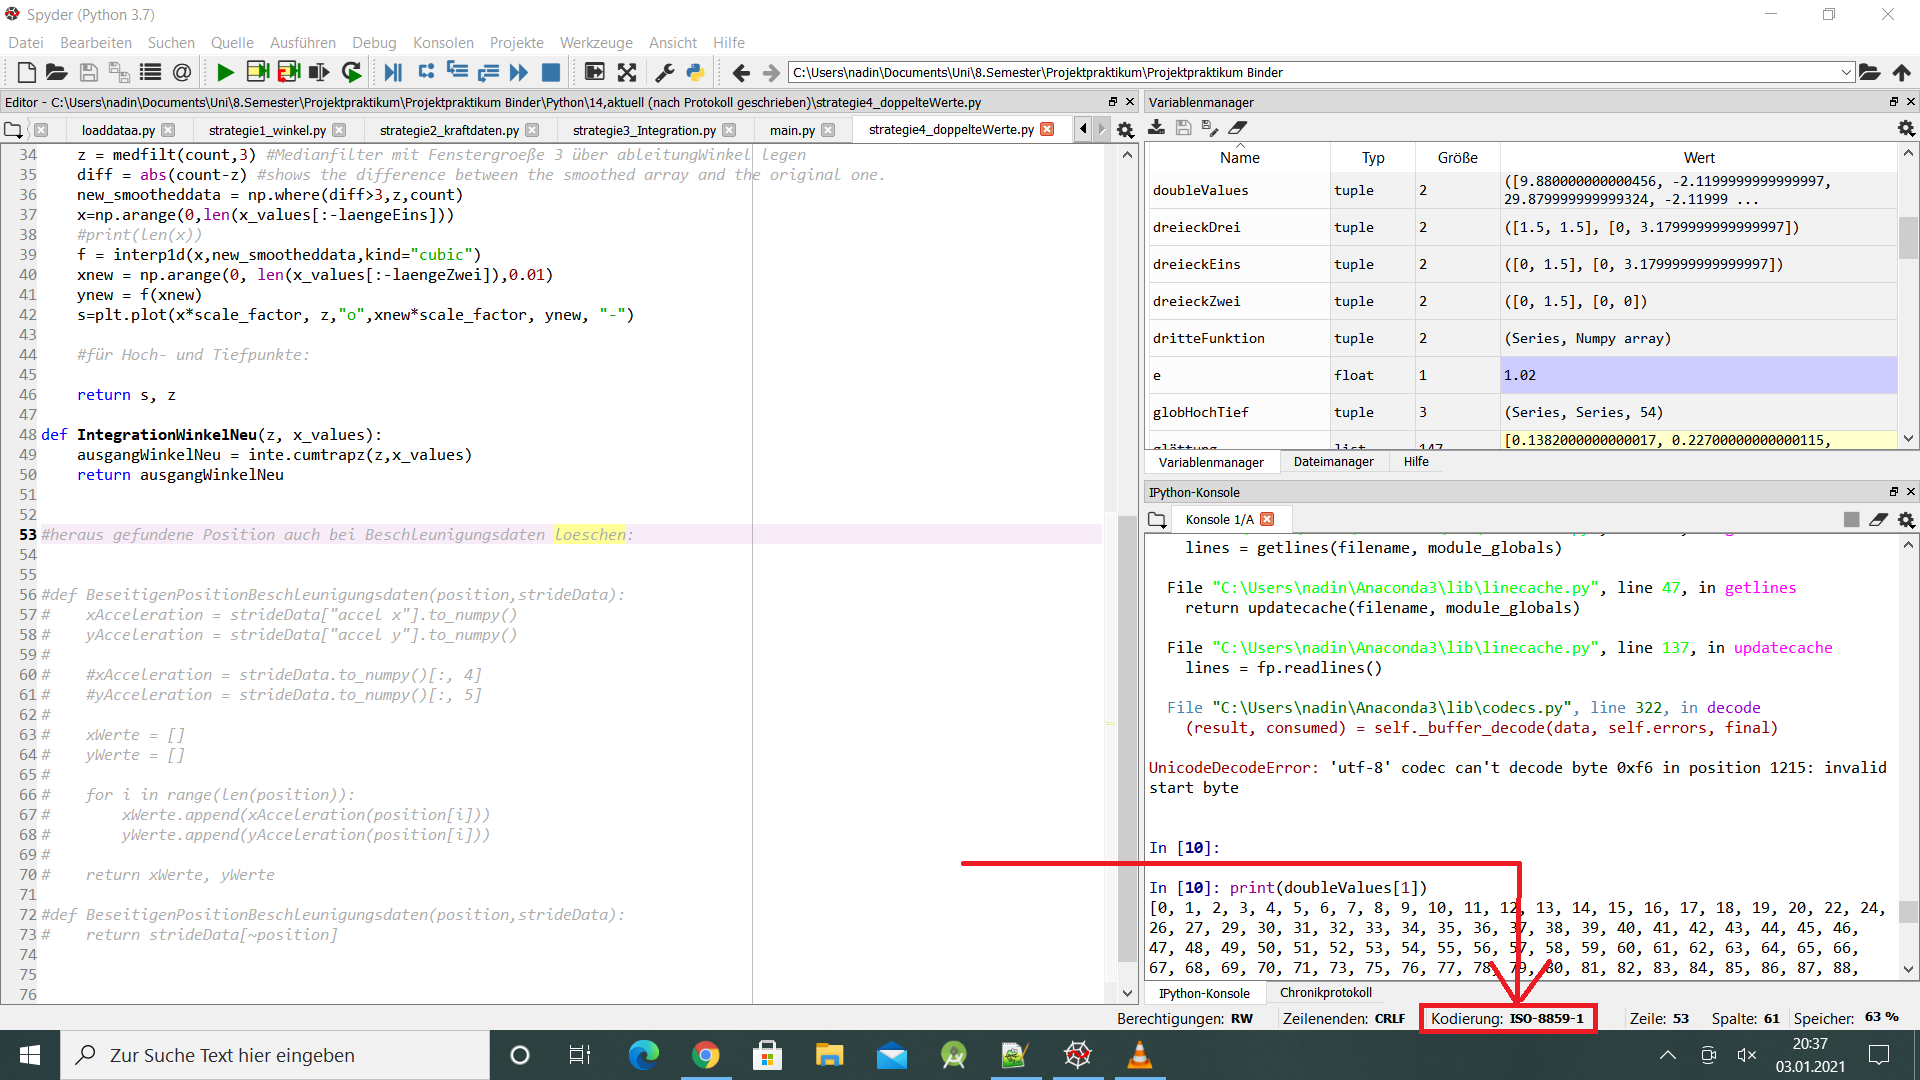Create a new file with toolbar icon
This screenshot has height=1080, width=1920.
26,72
